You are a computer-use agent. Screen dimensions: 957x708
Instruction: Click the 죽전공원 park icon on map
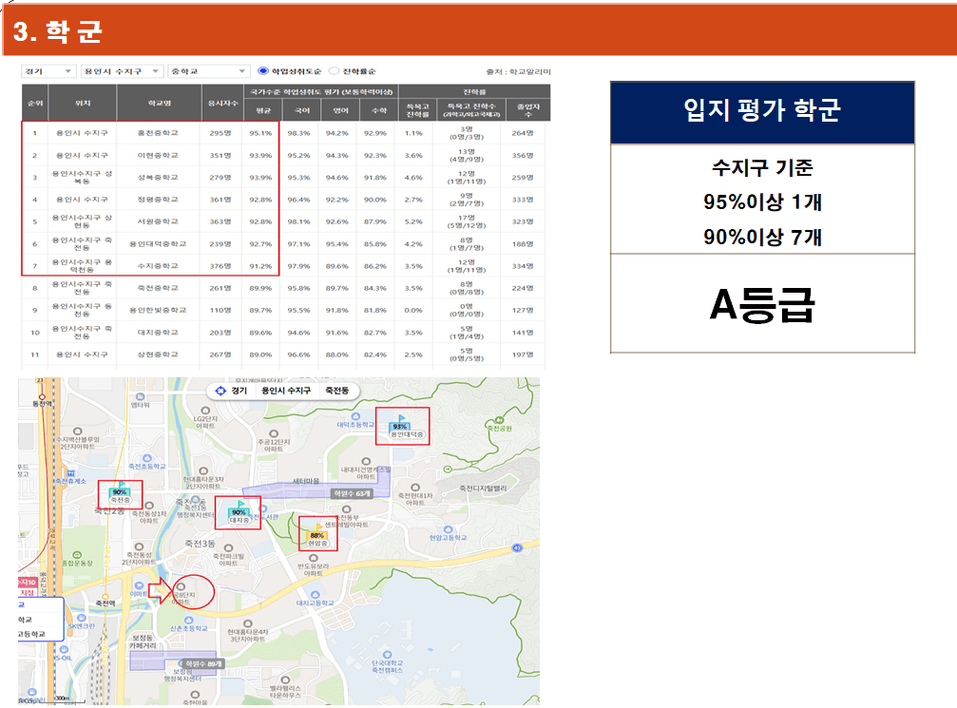[499, 420]
